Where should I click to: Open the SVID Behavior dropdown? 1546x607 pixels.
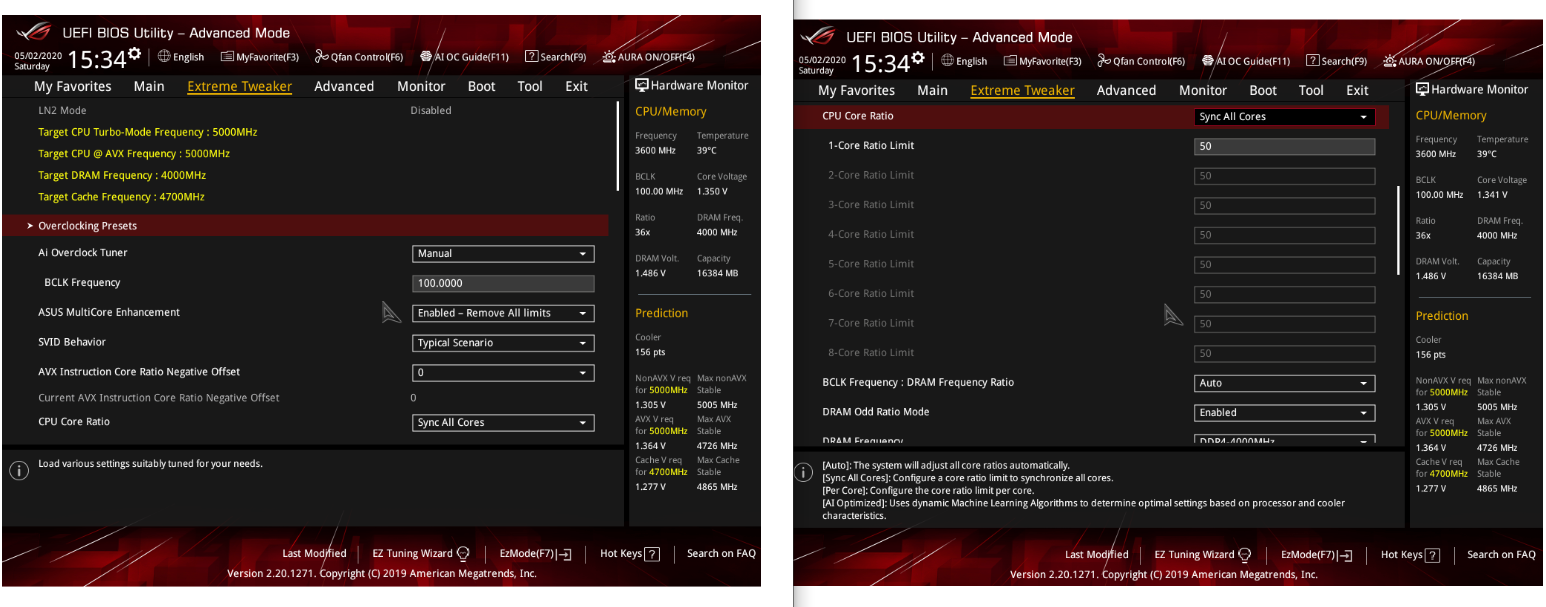coord(503,343)
